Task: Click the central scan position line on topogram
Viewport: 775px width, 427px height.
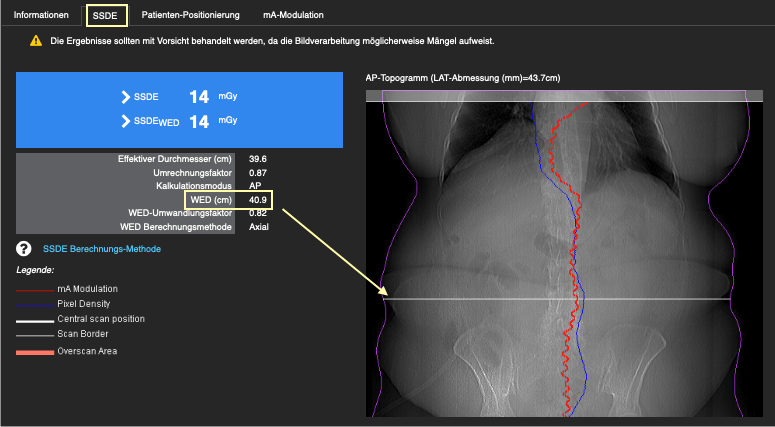Action: (x=557, y=299)
